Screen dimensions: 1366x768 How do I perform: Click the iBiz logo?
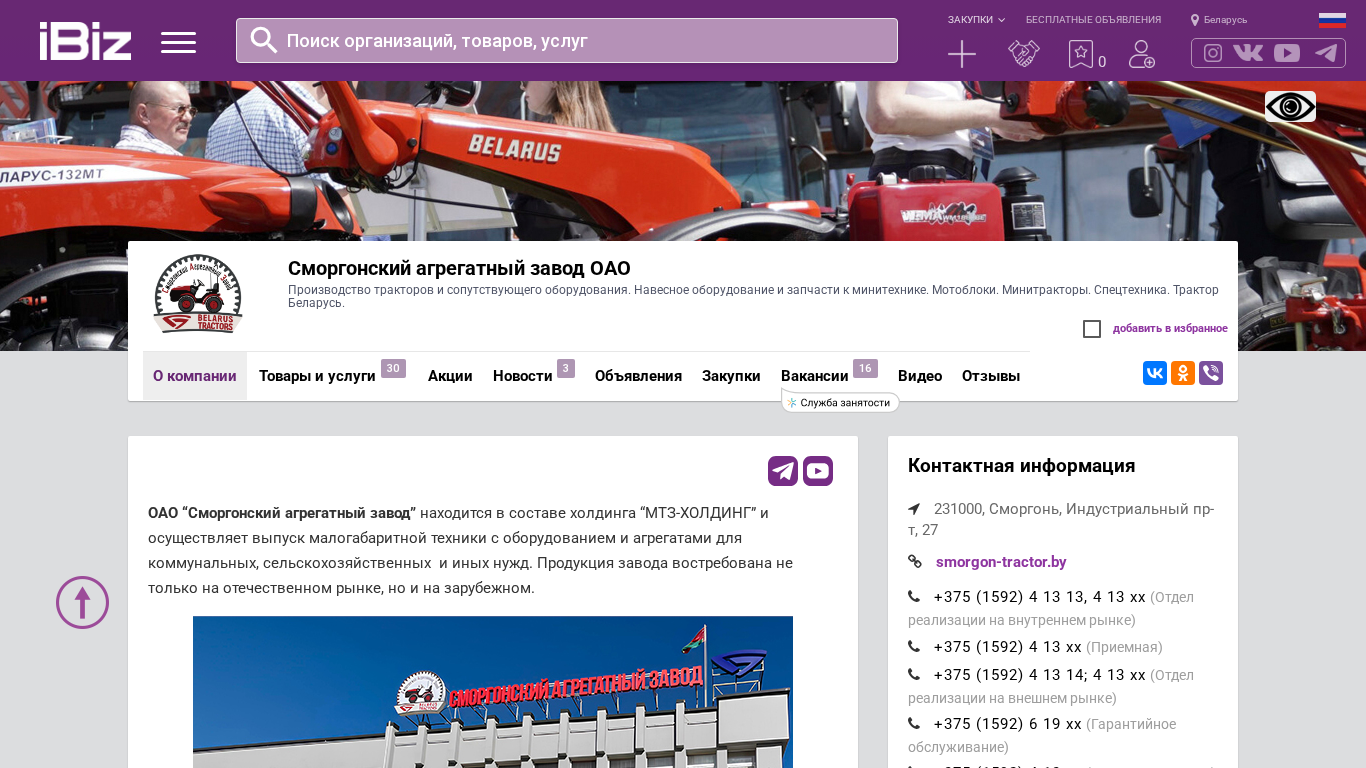click(x=85, y=41)
